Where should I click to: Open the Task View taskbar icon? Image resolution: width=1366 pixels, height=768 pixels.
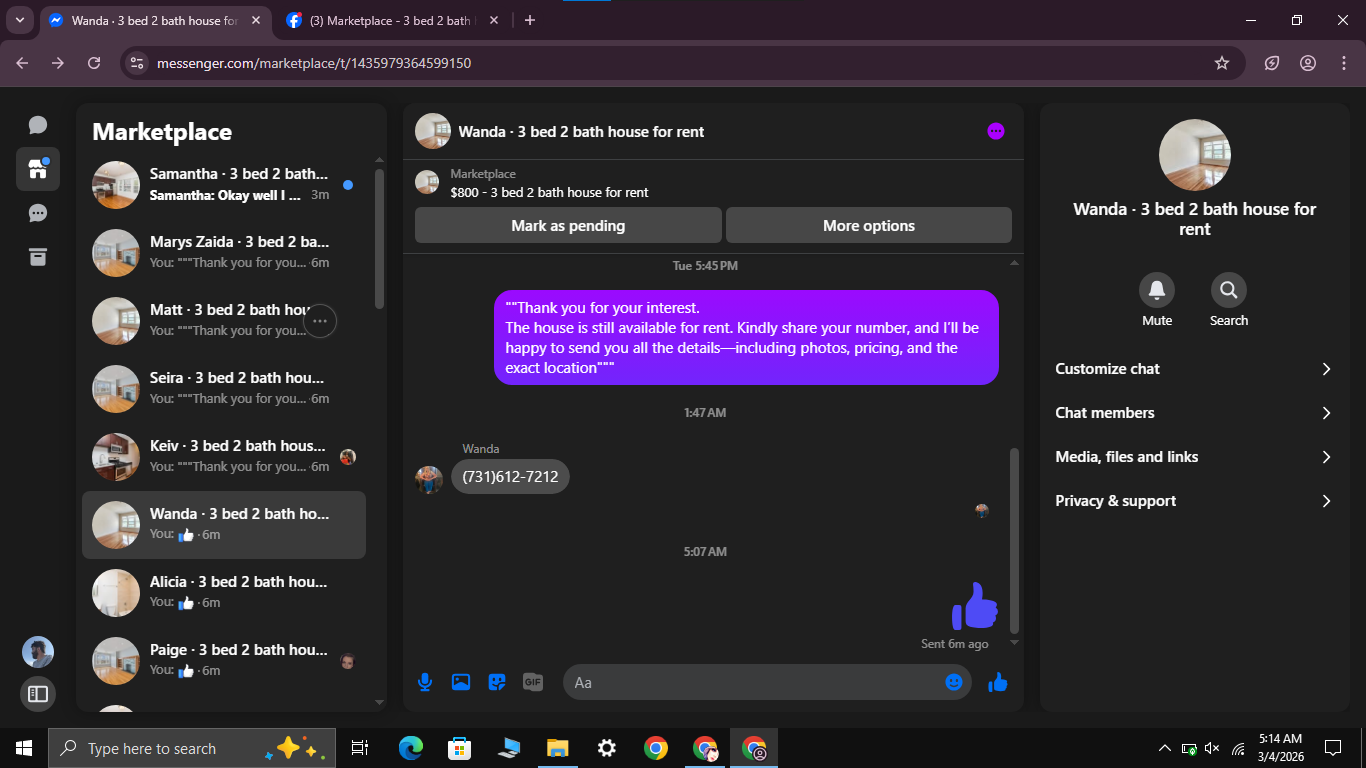click(360, 748)
